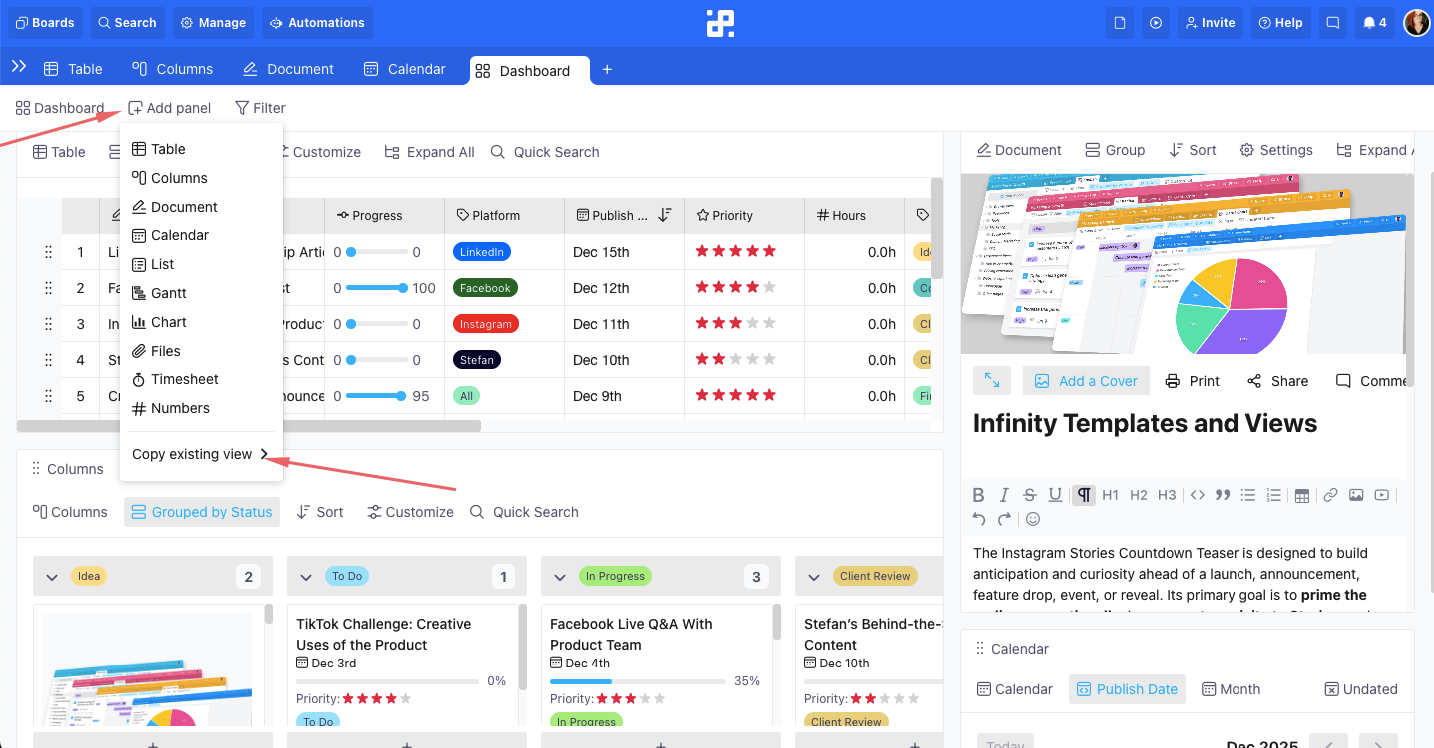Click the Bold formatting icon
1434x748 pixels.
click(x=978, y=494)
